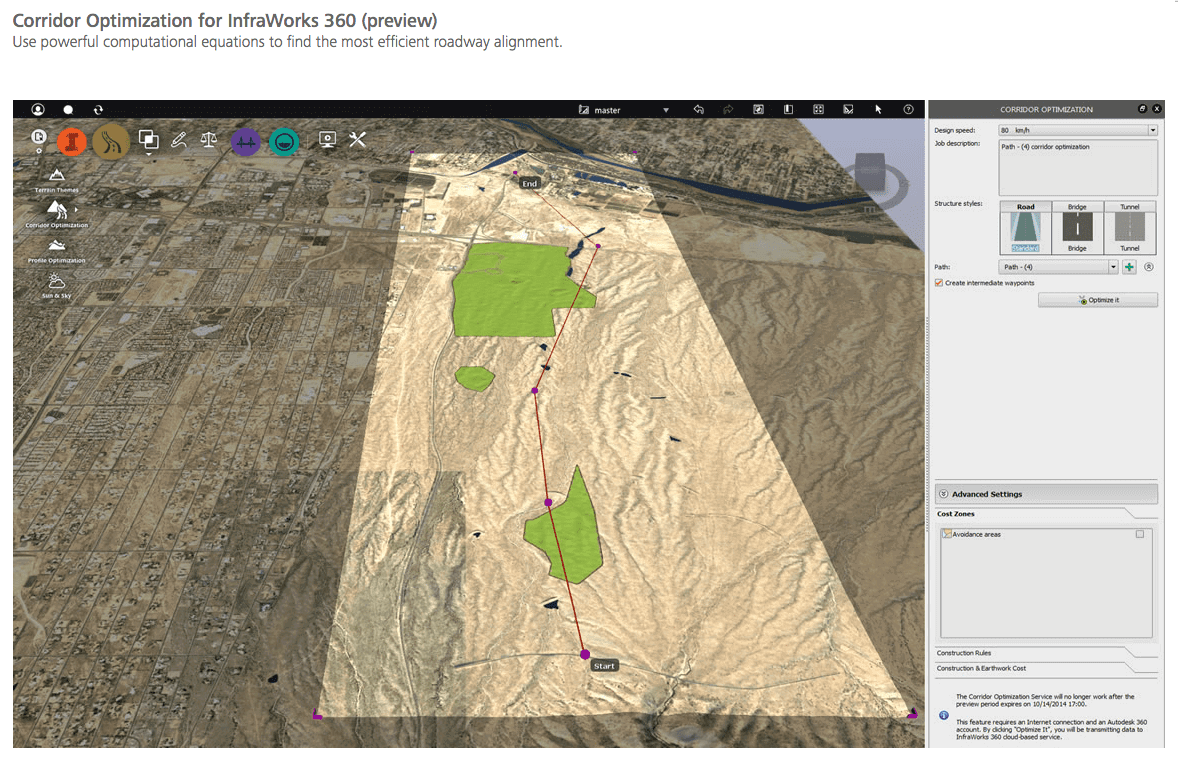The width and height of the screenshot is (1178, 763).
Task: Open the Terrain Themes tool
Action: point(57,176)
